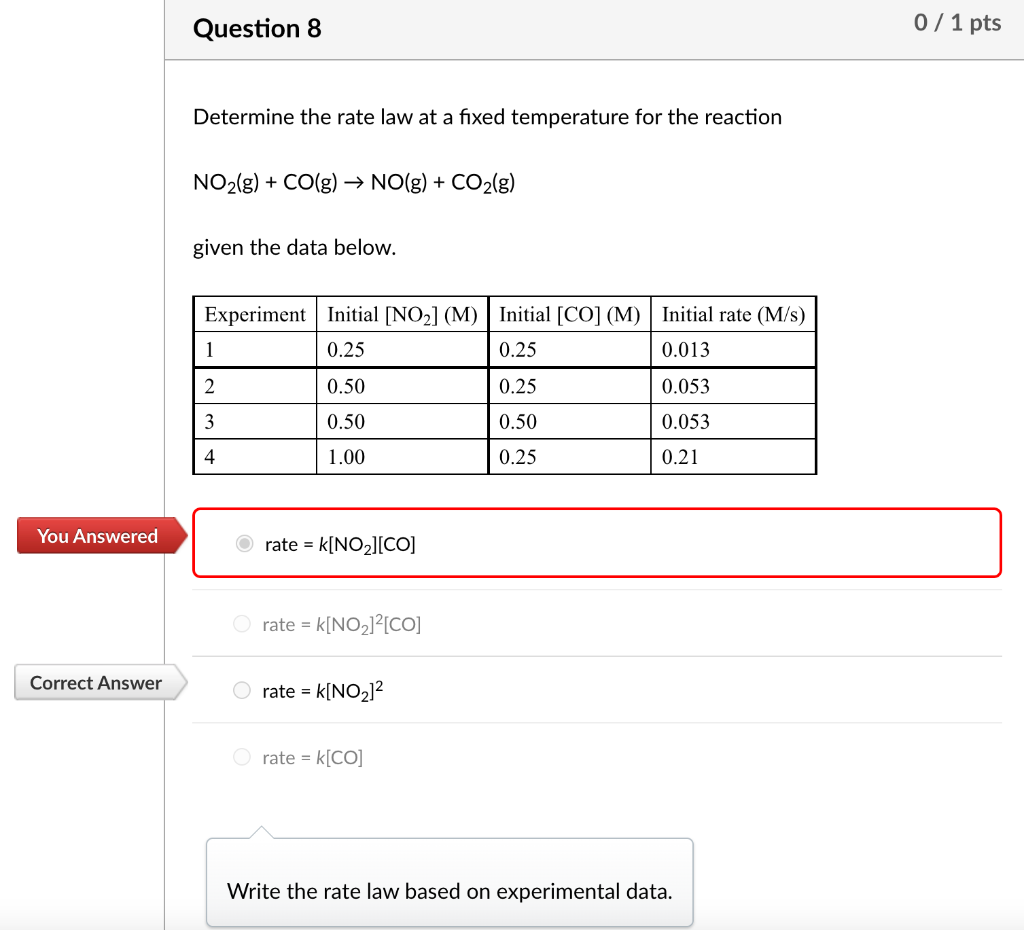
Task: Click the red You Answered label
Action: [x=101, y=536]
